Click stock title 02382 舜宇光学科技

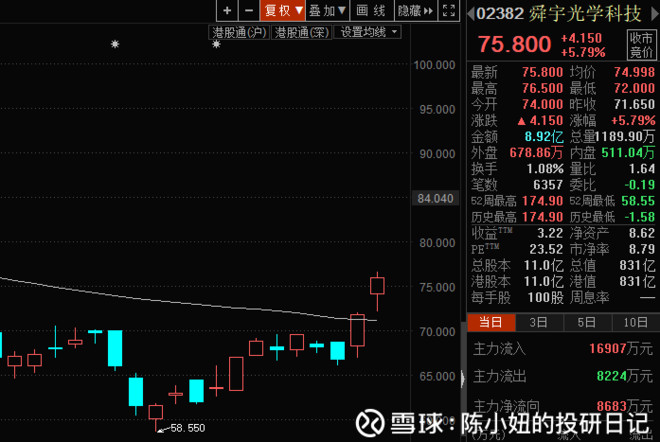coord(559,14)
